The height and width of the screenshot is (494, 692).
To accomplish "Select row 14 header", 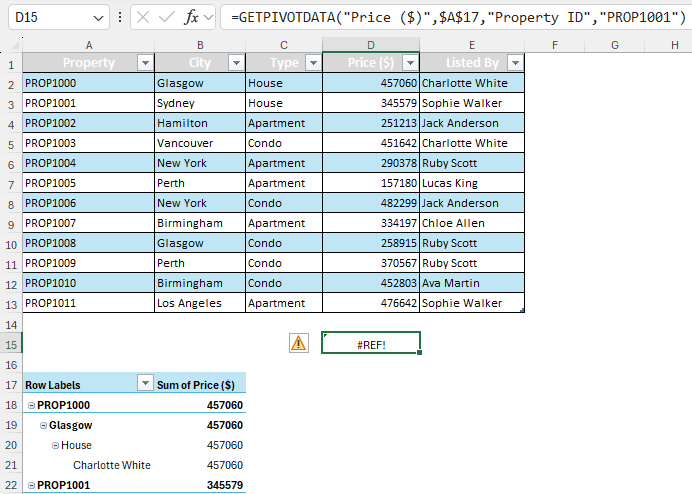I will [11, 325].
